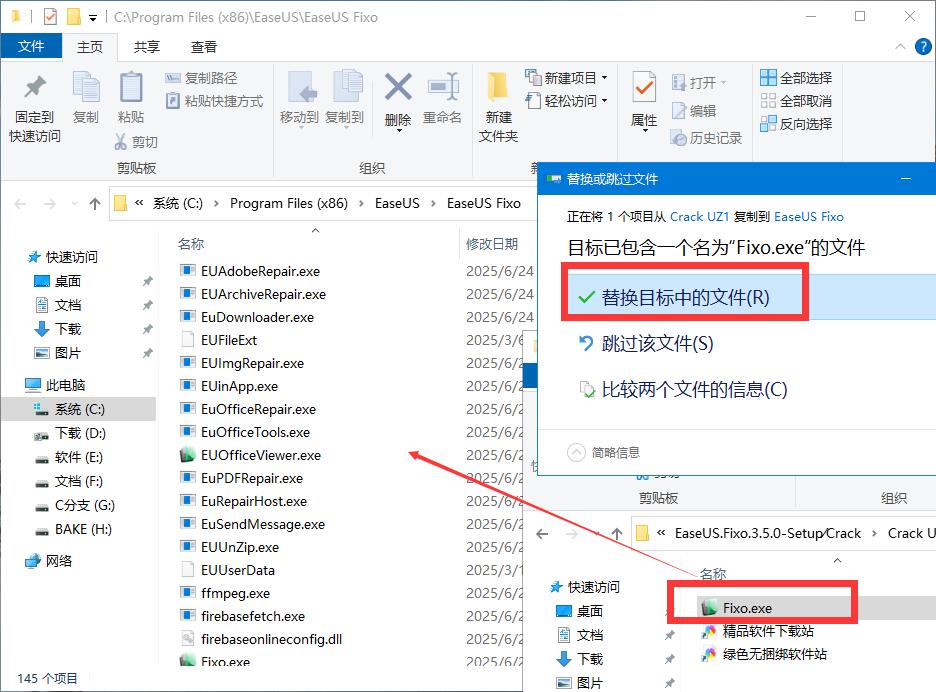Switch to the Home (主页) tab
Screen dimensions: 936x692
[x=90, y=47]
